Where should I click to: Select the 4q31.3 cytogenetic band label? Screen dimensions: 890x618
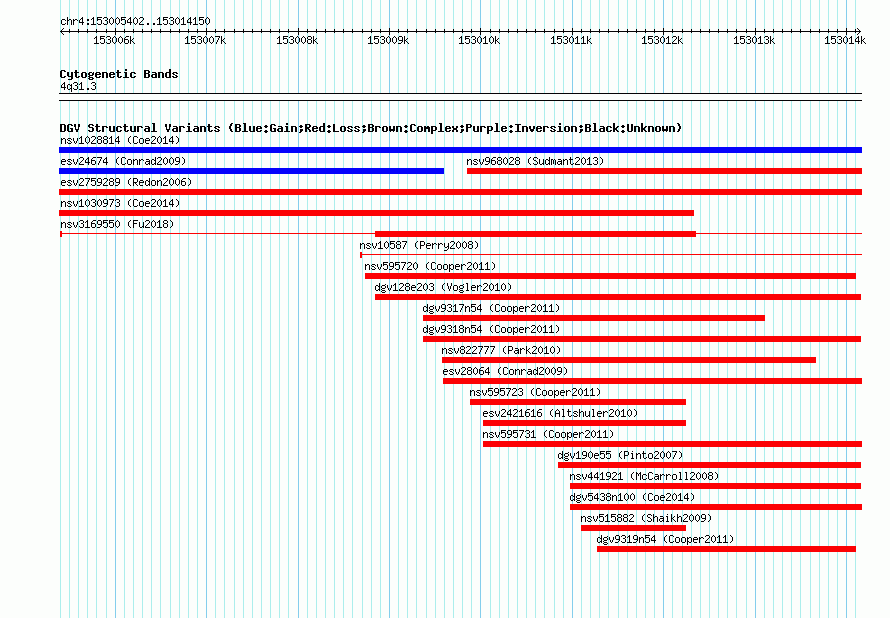(x=78, y=86)
